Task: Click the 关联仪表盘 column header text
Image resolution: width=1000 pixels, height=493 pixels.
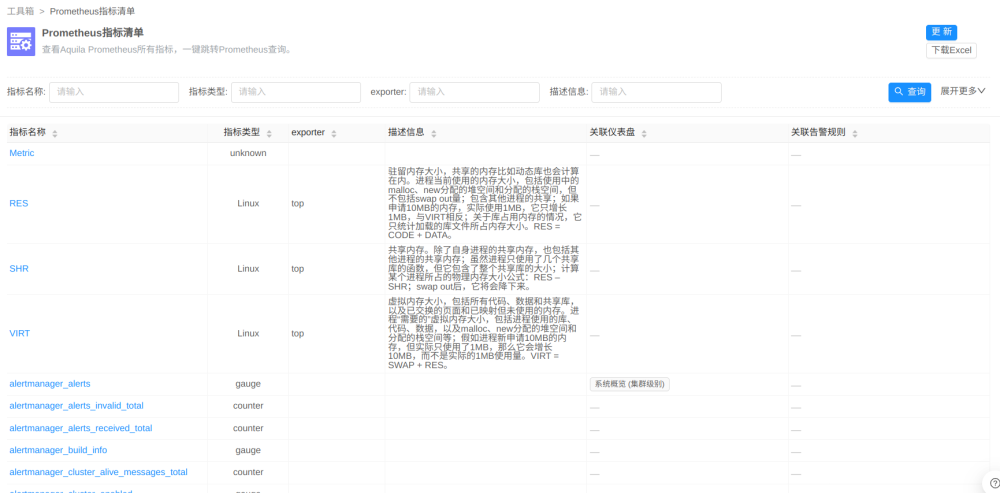Action: (612, 132)
